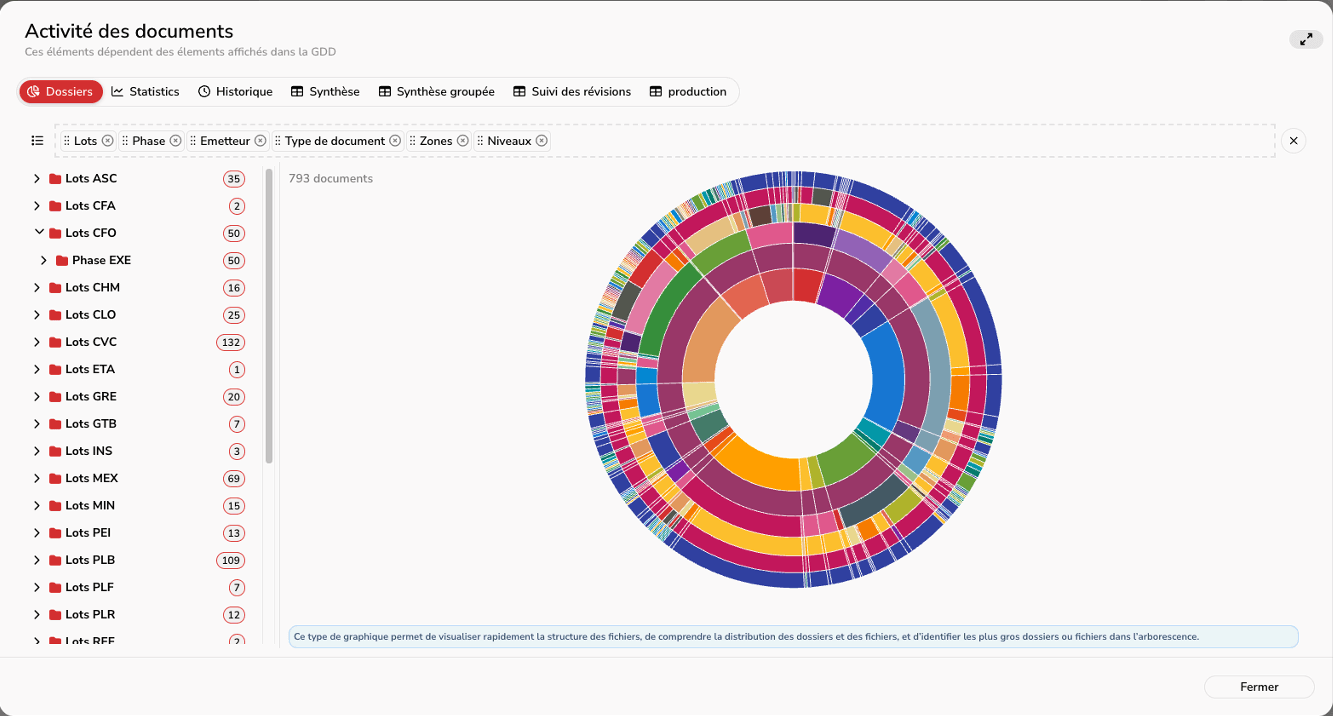
Task: Expand the Lots PLB folder
Action: (37, 560)
